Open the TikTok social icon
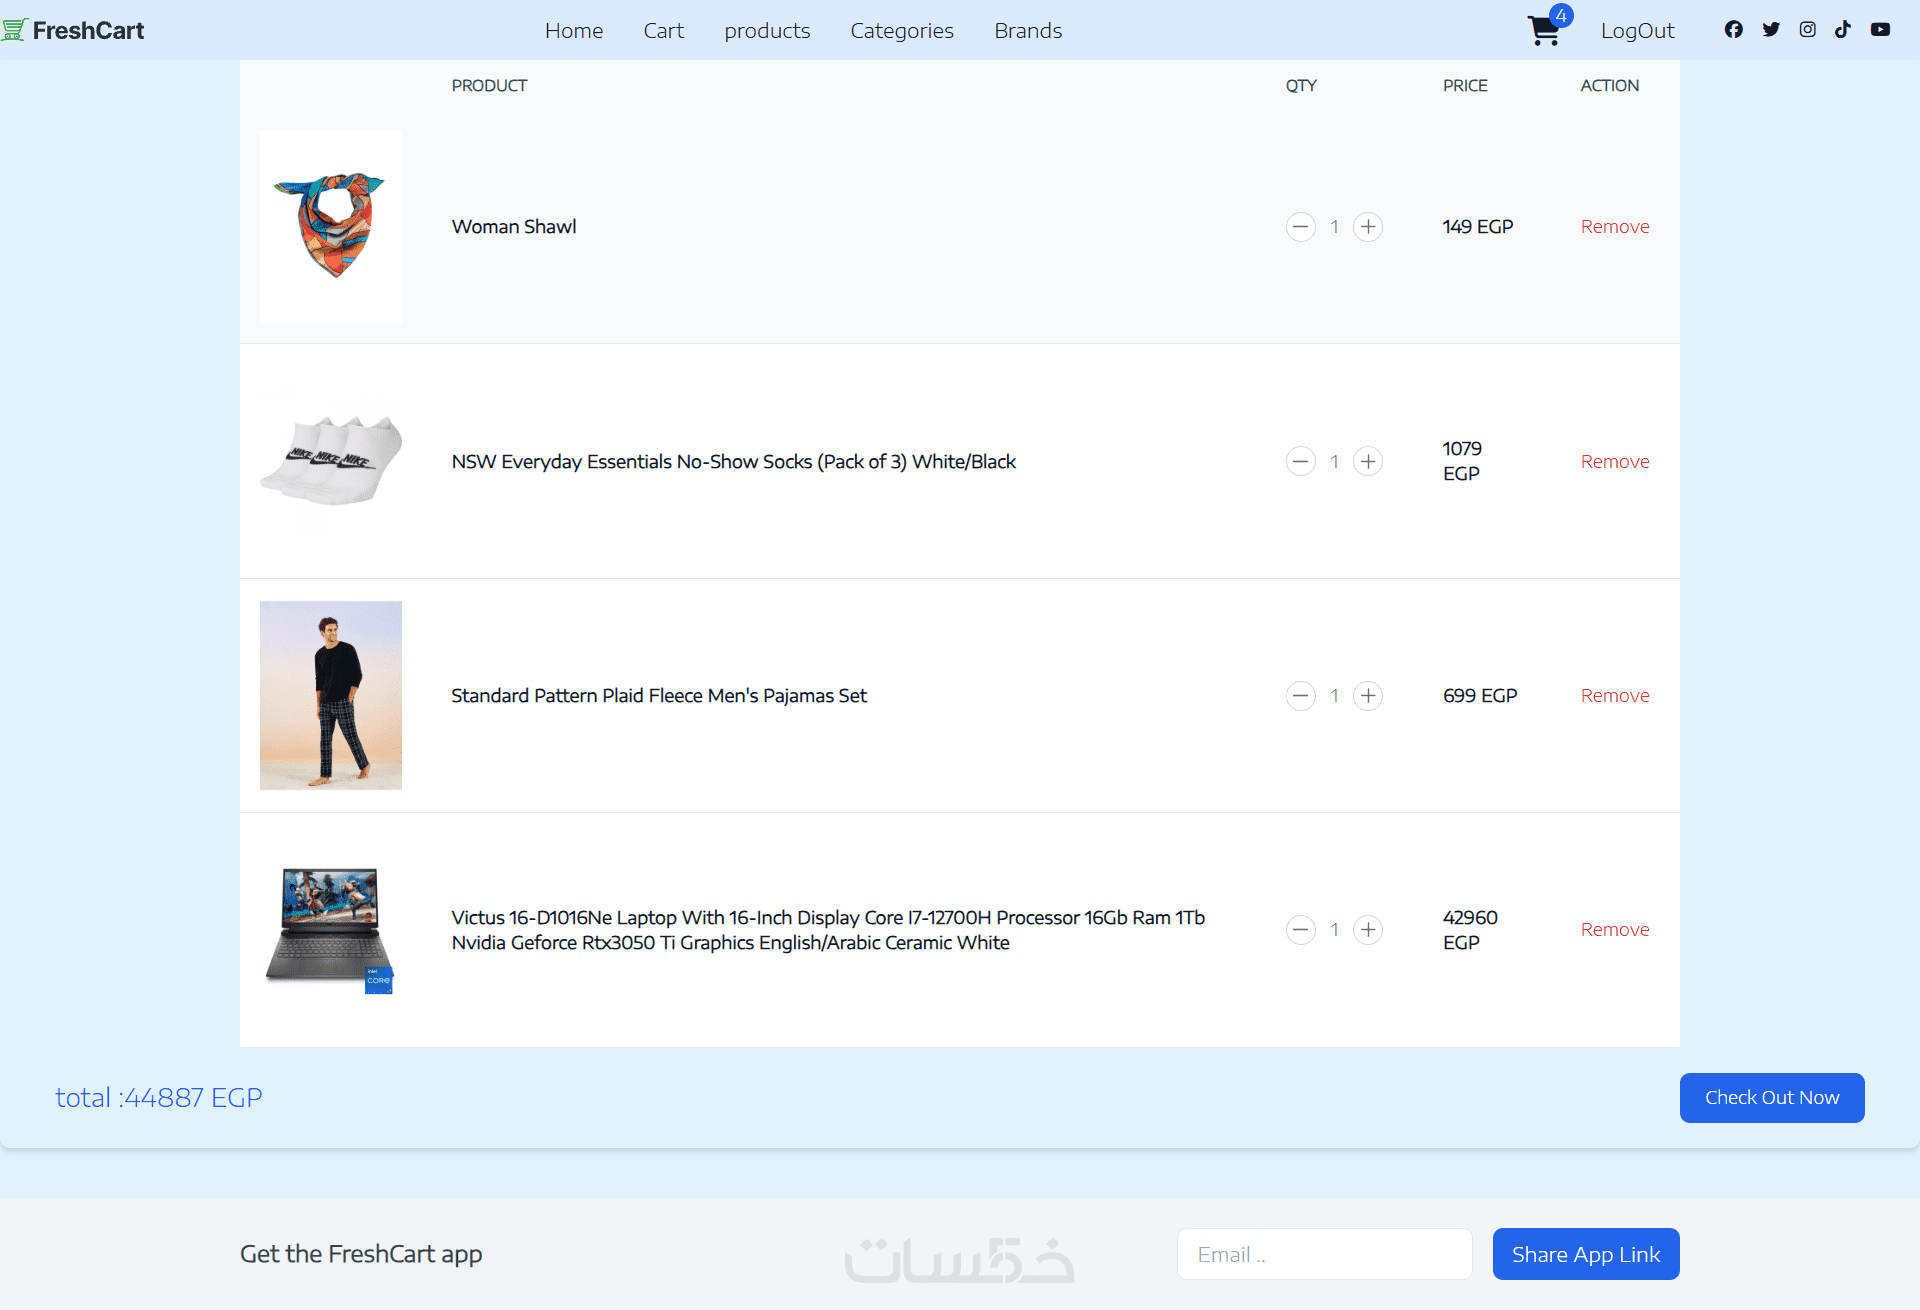 point(1843,30)
